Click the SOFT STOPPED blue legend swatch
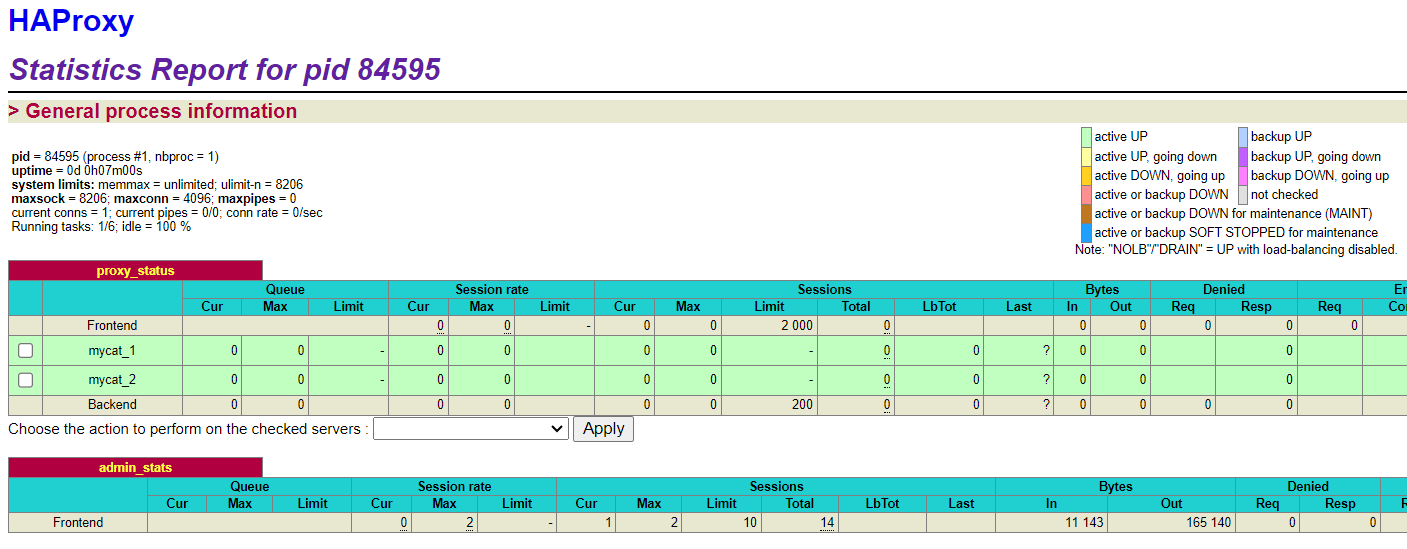This screenshot has height=549, width=1407. pyautogui.click(x=1086, y=232)
